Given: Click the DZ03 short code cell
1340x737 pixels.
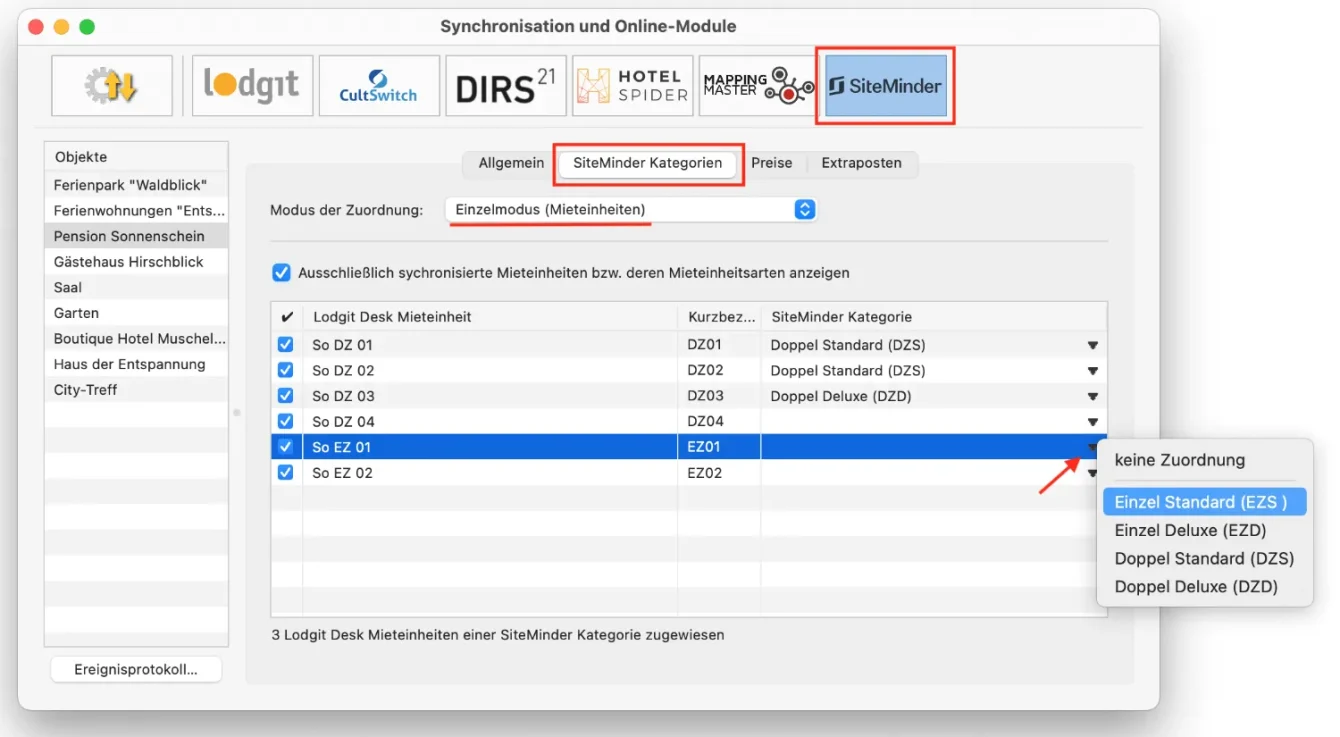Looking at the screenshot, I should pos(719,396).
